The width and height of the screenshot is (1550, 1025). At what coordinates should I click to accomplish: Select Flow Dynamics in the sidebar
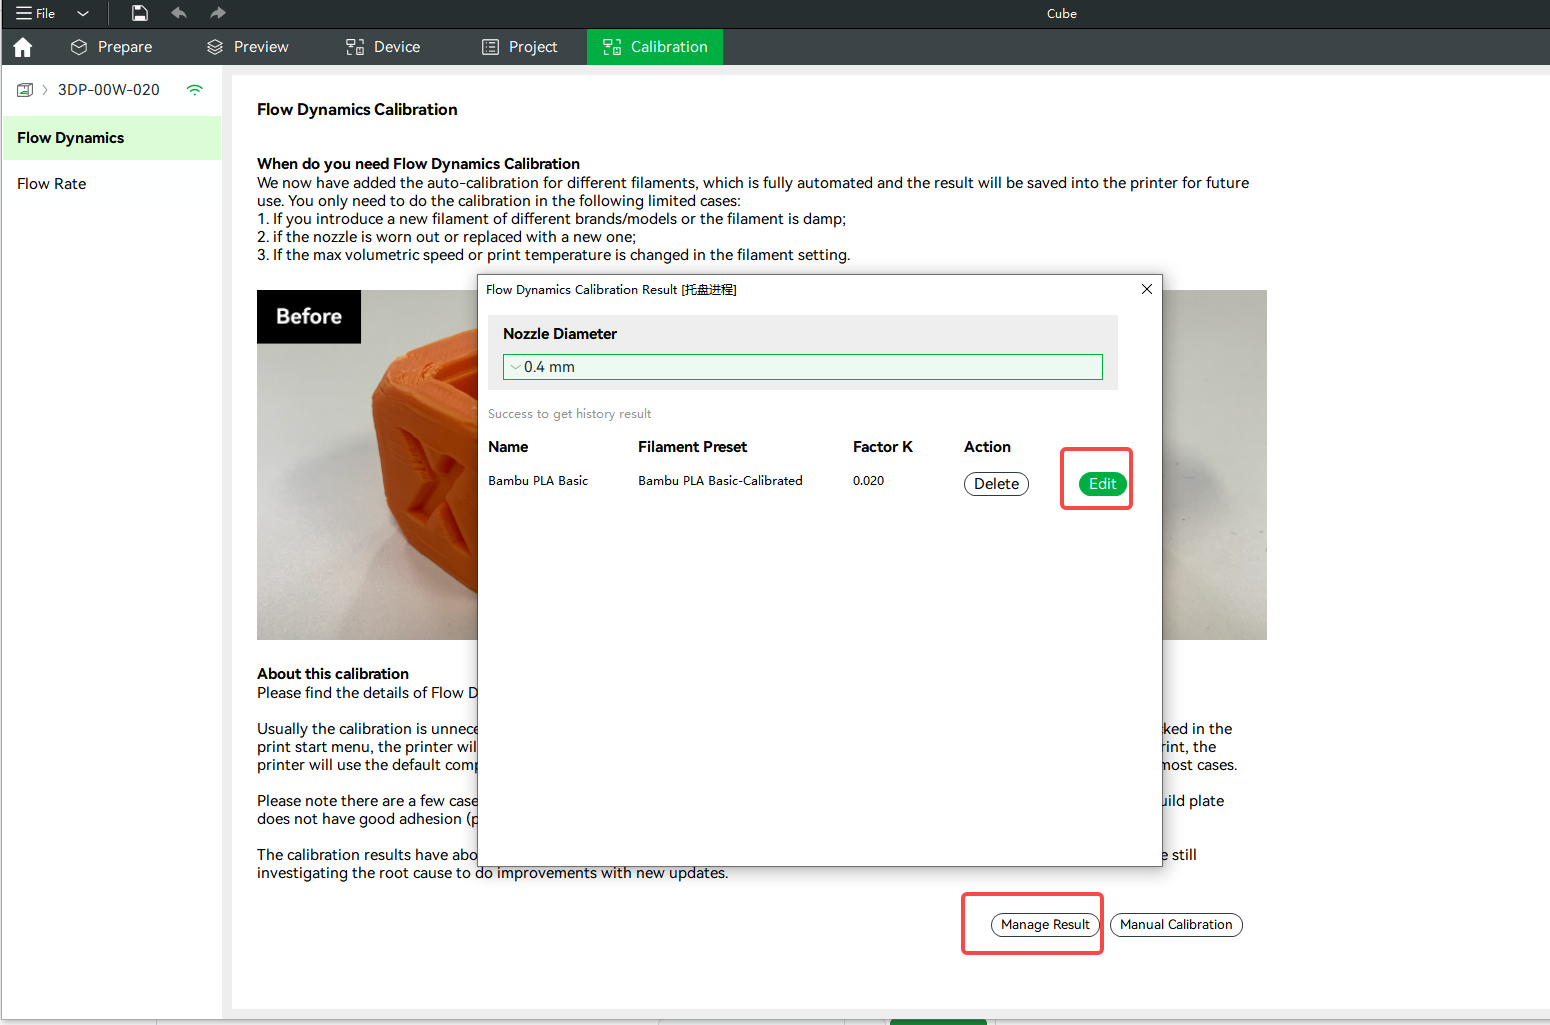(70, 137)
